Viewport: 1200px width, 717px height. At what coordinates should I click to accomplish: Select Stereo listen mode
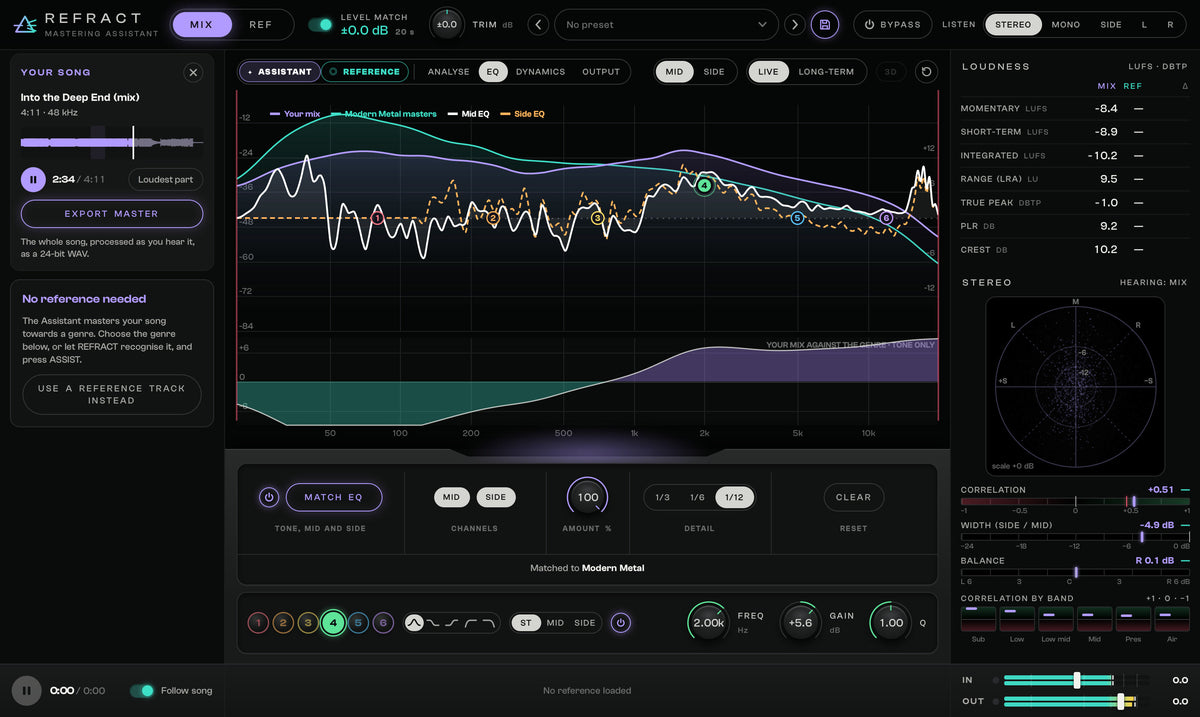[1013, 24]
